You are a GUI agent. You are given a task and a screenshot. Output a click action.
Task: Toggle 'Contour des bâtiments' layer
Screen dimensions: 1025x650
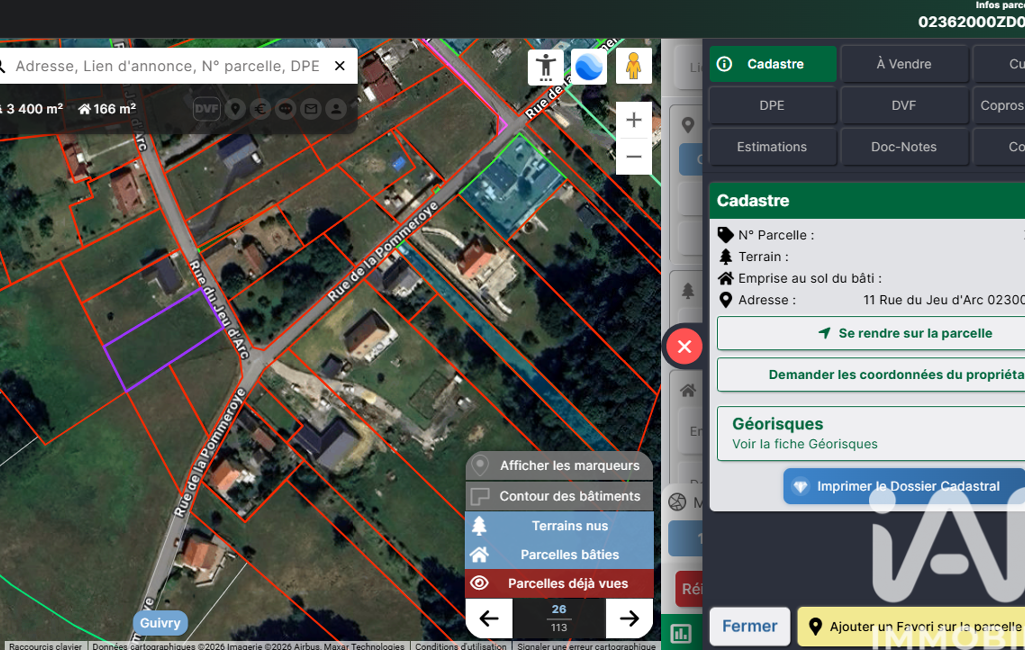click(x=558, y=496)
